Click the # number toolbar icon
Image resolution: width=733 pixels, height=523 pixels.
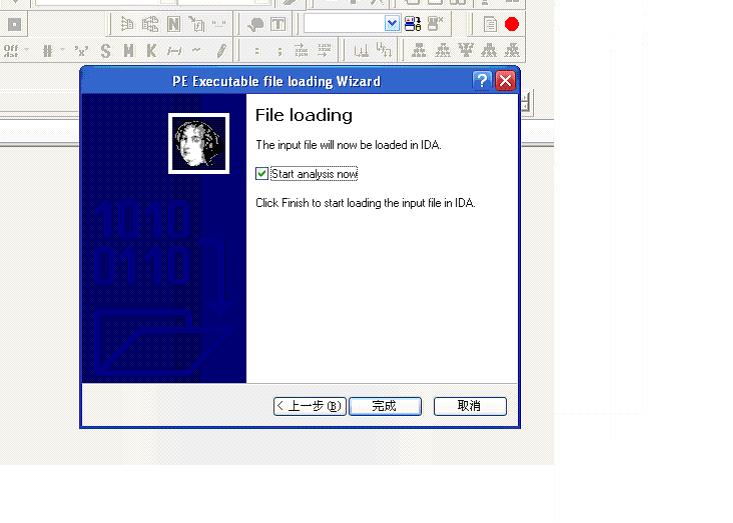click(47, 50)
